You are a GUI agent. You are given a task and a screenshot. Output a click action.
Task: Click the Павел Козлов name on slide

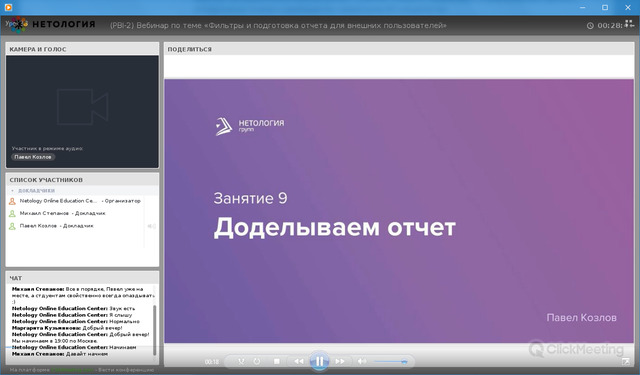pos(581,318)
